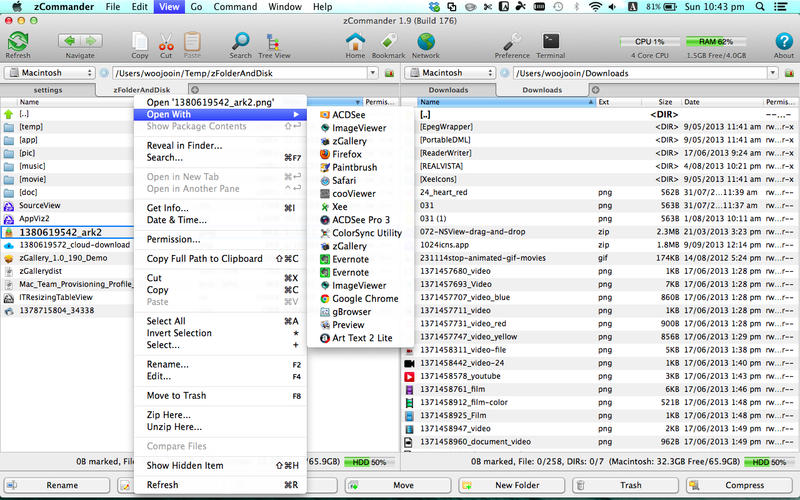Click the Network globe icon
The image size is (800, 500).
coord(426,42)
